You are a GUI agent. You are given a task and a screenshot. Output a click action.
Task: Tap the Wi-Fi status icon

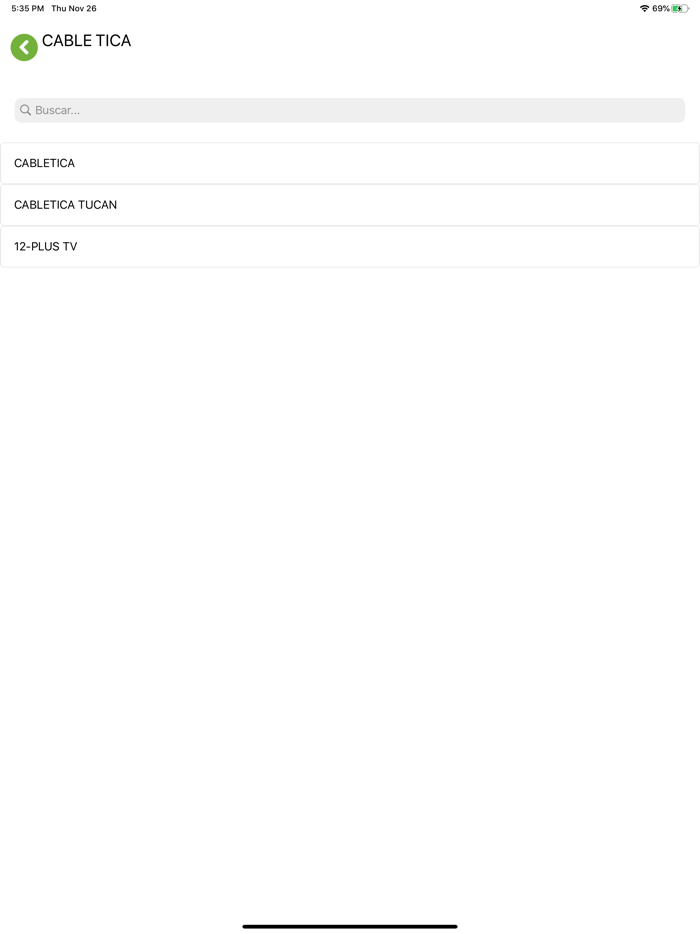(644, 8)
